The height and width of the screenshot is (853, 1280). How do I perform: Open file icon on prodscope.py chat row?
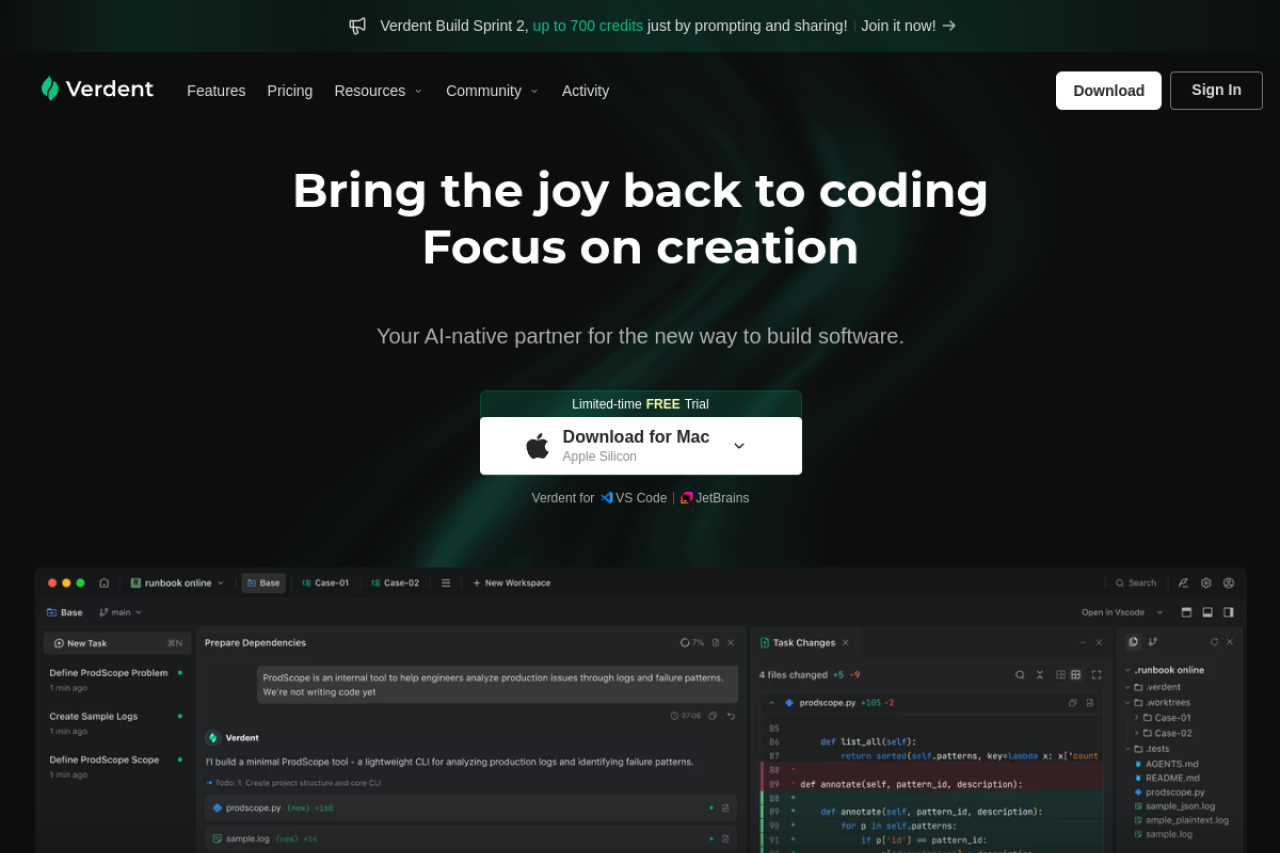726,808
